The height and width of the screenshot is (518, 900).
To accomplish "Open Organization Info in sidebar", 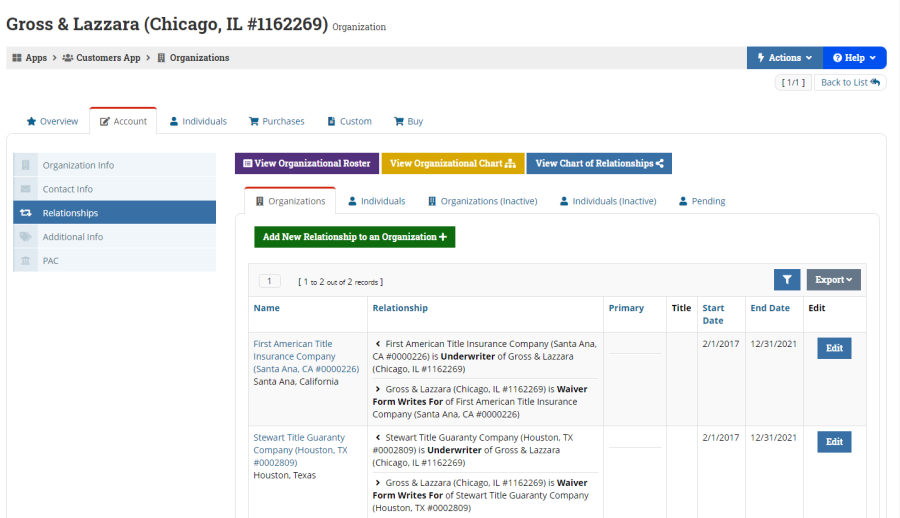I will [x=115, y=165].
